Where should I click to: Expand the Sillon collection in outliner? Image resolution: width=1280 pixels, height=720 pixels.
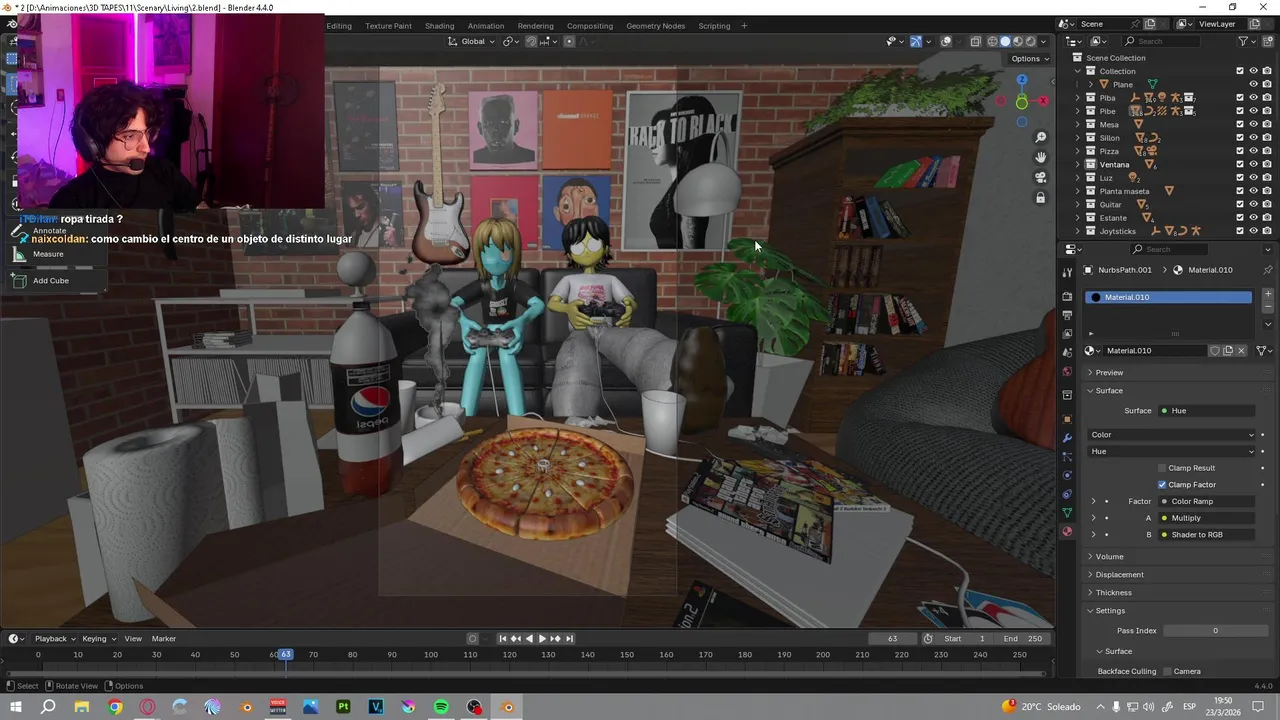click(x=1078, y=138)
